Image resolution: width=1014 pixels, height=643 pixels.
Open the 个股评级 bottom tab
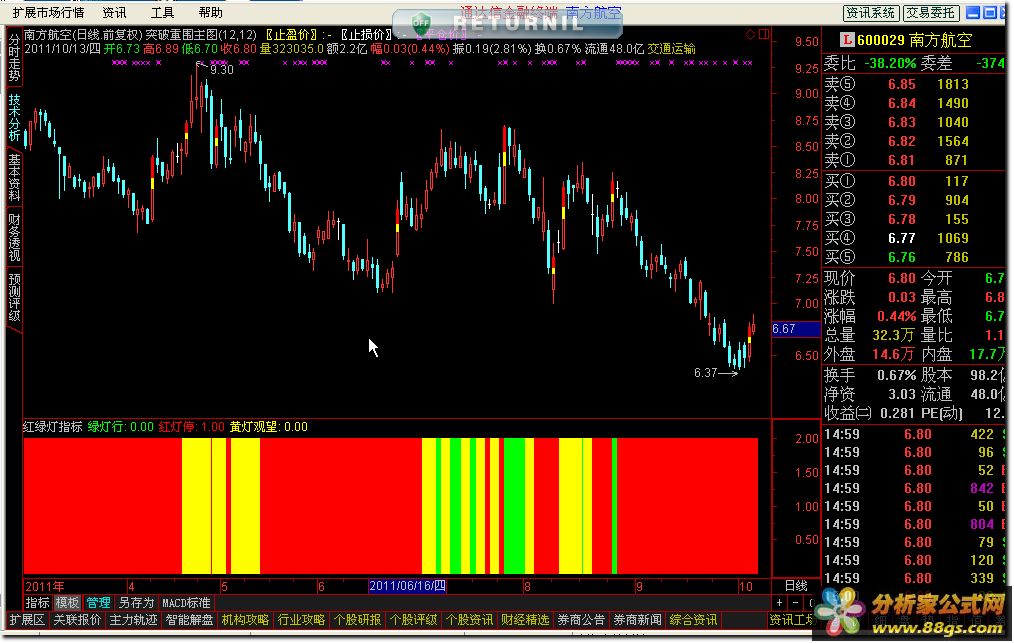coord(413,620)
